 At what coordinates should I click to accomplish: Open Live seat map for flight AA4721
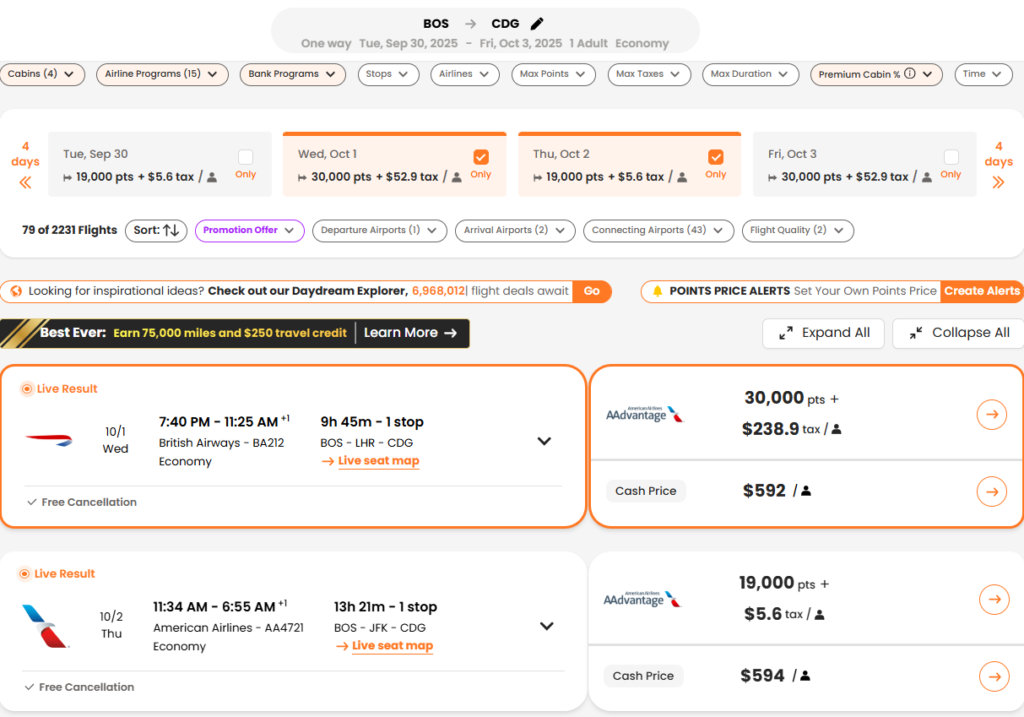[x=392, y=646]
